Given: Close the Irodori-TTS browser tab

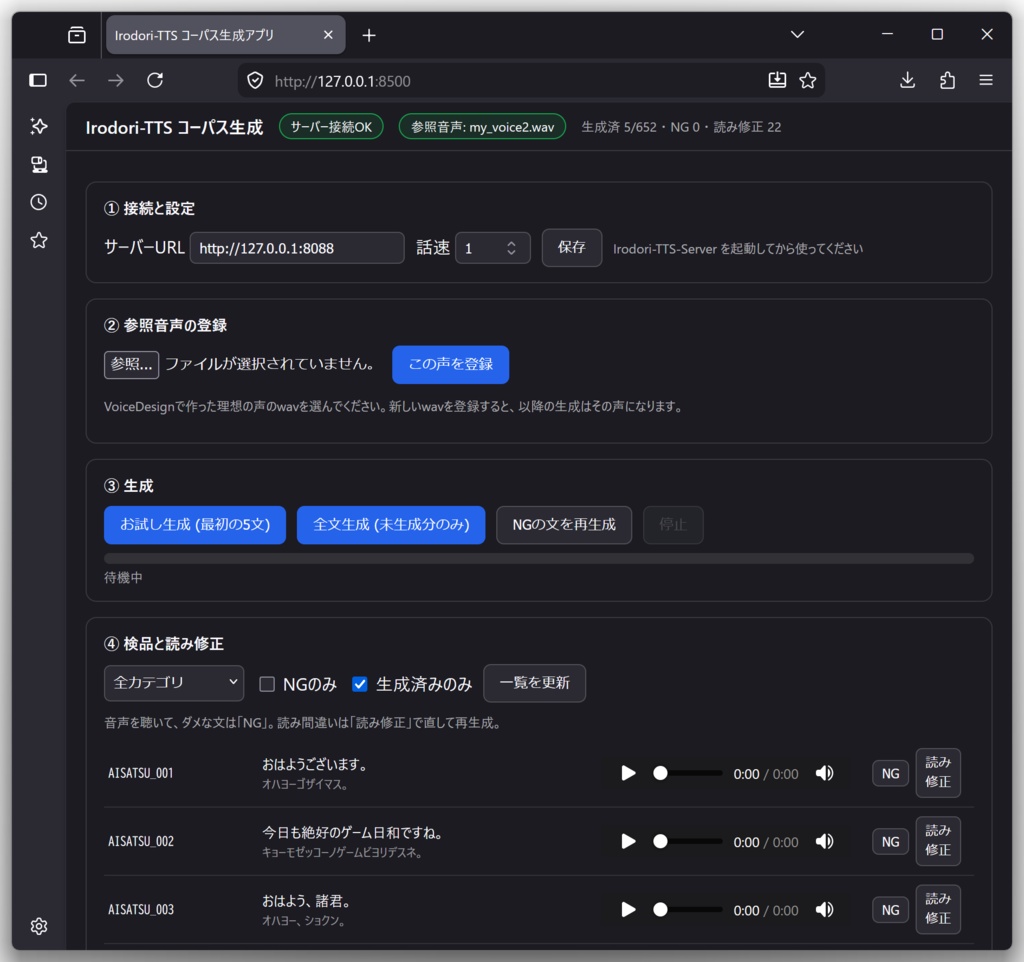Looking at the screenshot, I should [328, 35].
